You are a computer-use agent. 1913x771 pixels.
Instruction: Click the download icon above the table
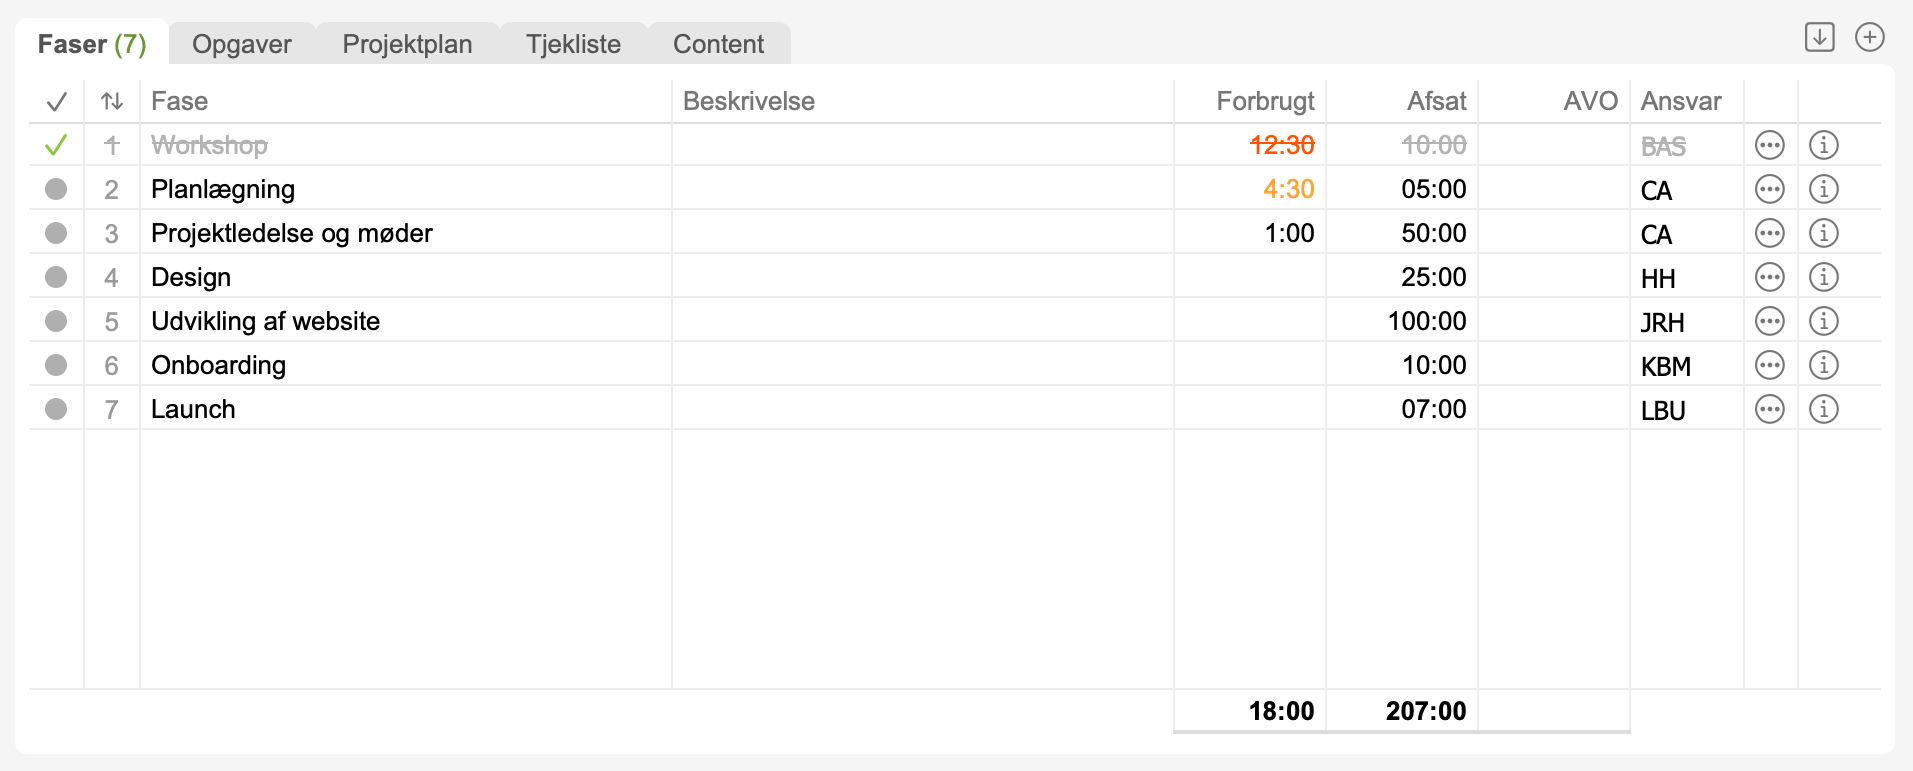coord(1819,37)
